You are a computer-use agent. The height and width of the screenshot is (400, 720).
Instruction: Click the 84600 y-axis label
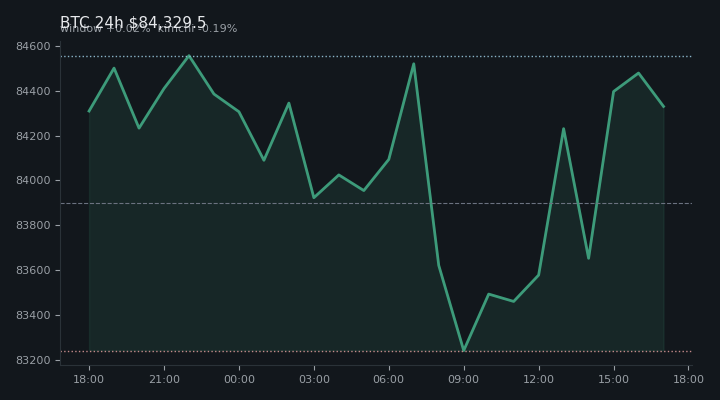point(33,46)
